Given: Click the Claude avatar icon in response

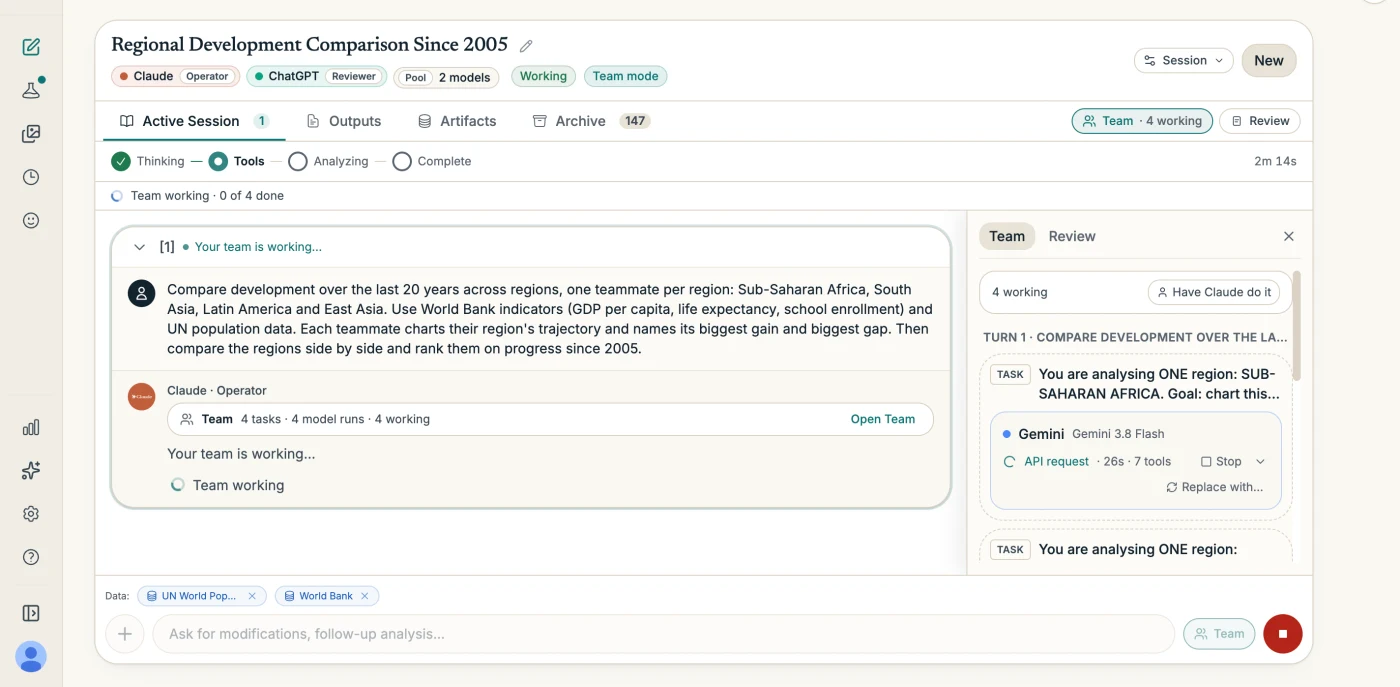Looking at the screenshot, I should pyautogui.click(x=142, y=397).
